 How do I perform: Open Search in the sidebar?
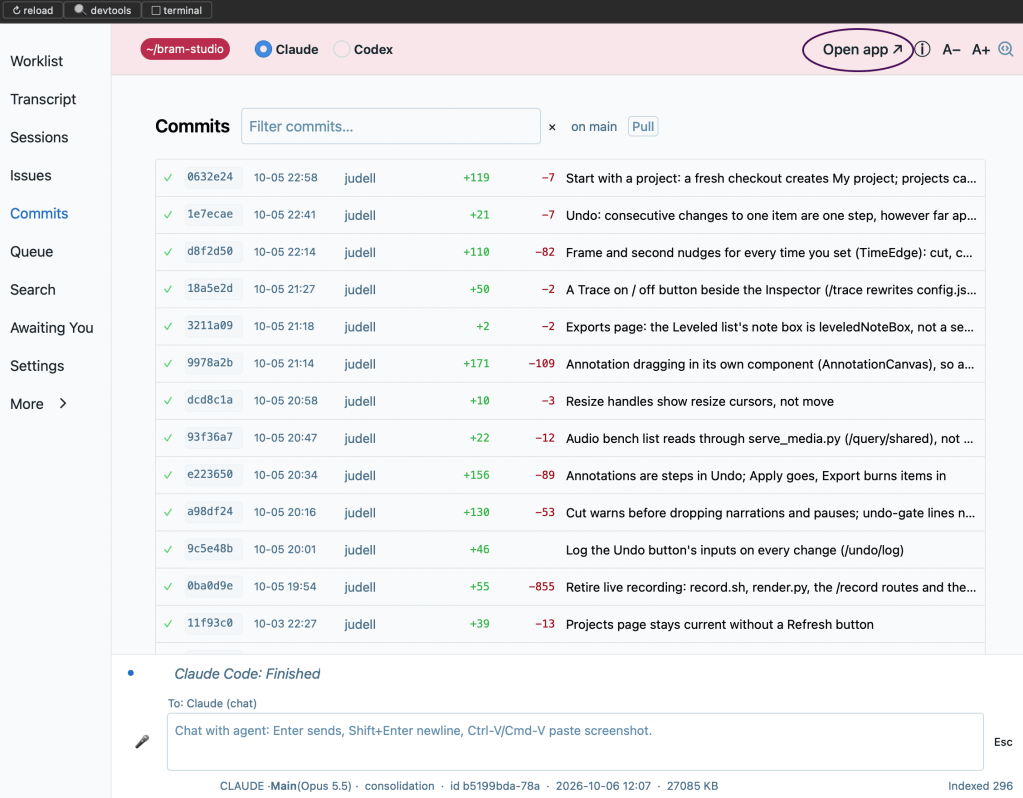pyautogui.click(x=33, y=290)
